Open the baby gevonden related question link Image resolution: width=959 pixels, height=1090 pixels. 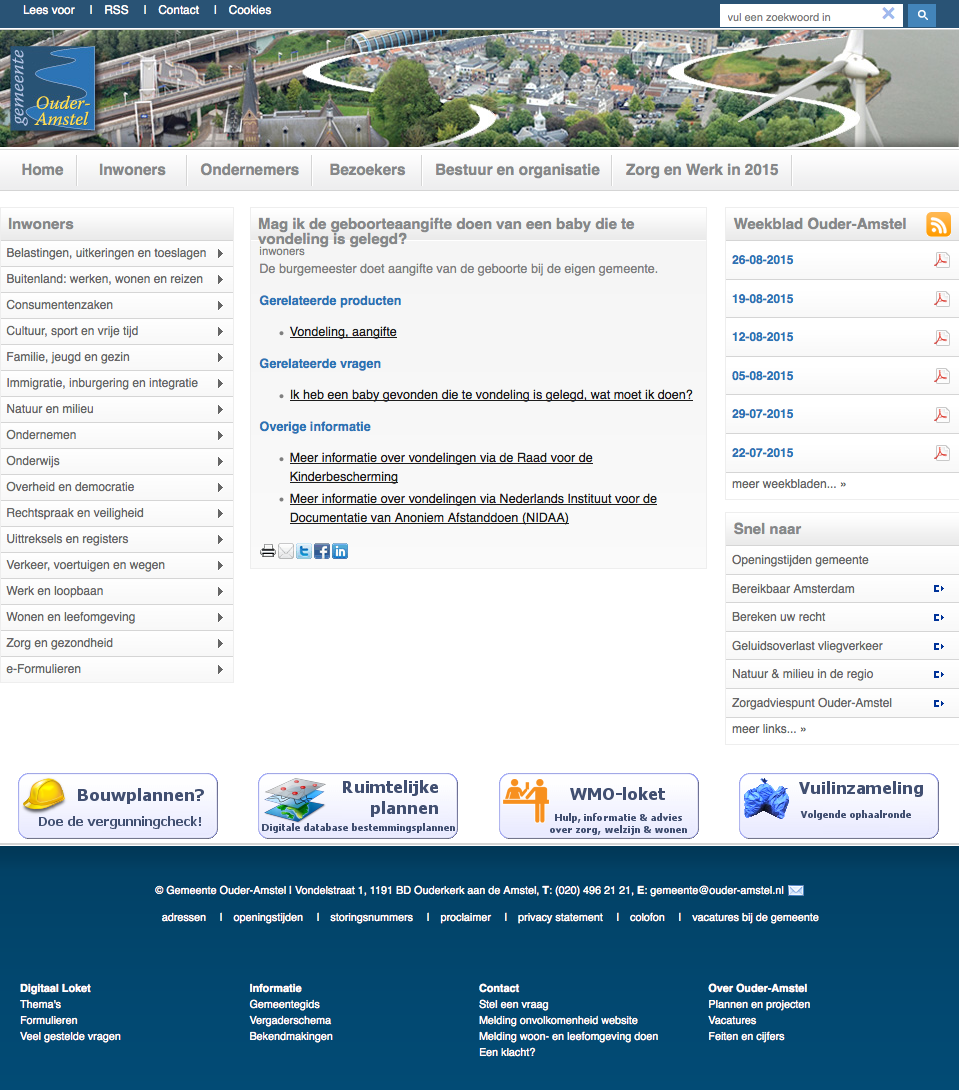[491, 395]
